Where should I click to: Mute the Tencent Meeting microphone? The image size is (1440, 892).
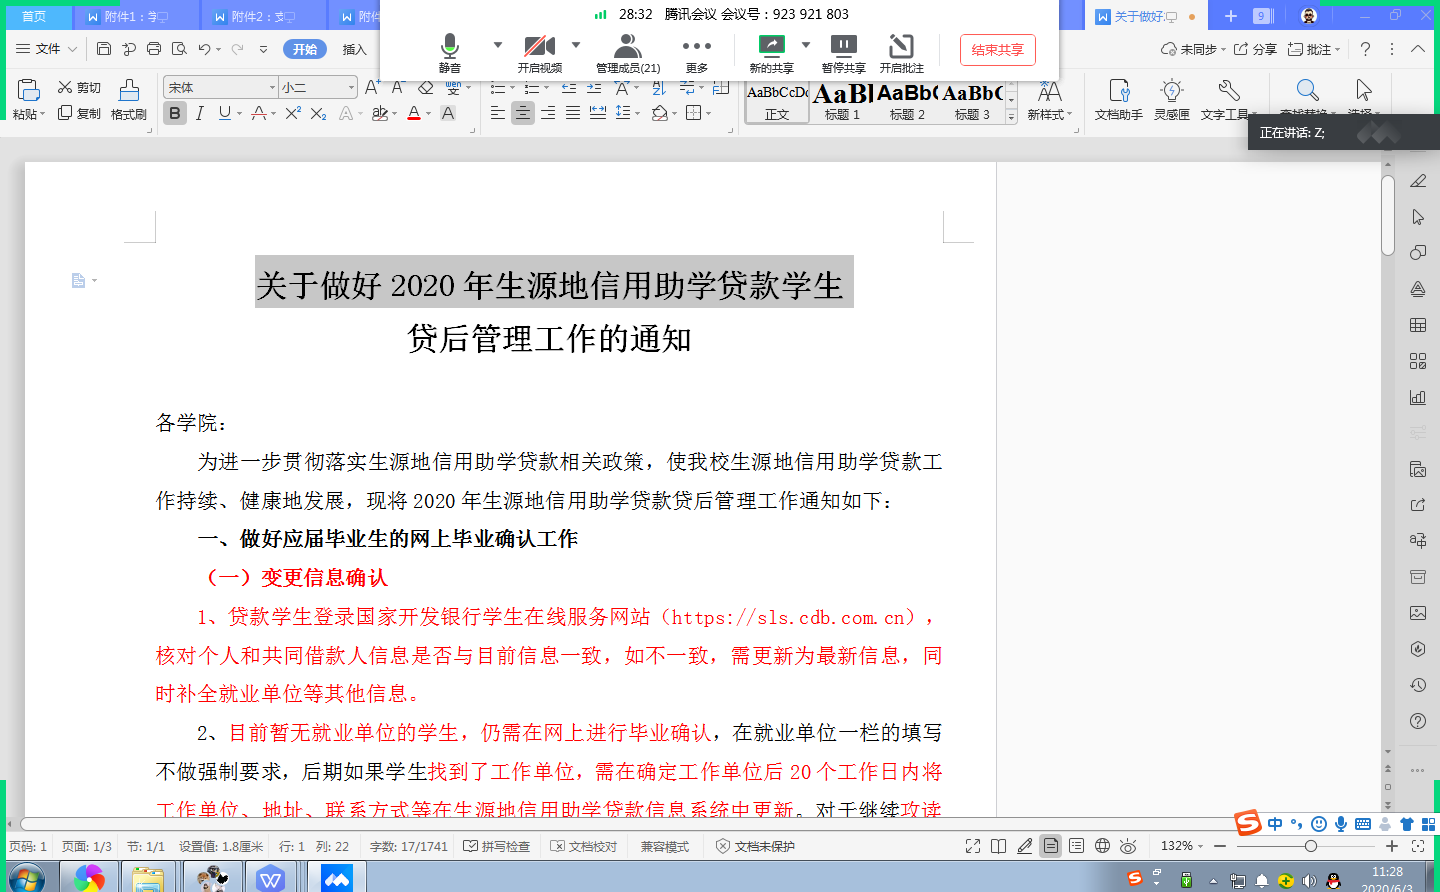pos(449,52)
